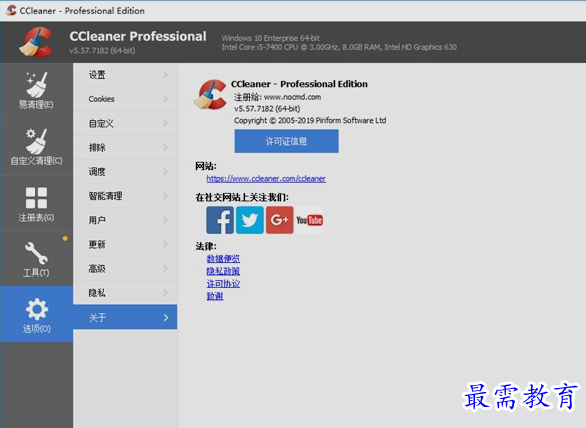The height and width of the screenshot is (428, 586).
Task: Click the 许可证信息 license info button
Action: 287,141
